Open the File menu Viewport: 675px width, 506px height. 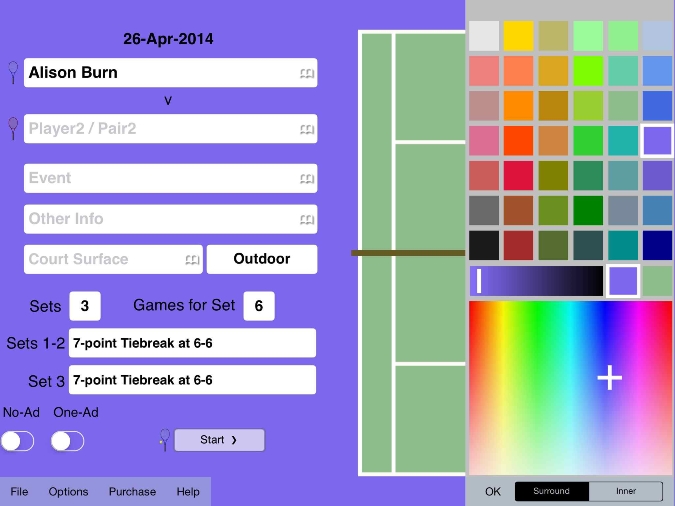point(19,491)
